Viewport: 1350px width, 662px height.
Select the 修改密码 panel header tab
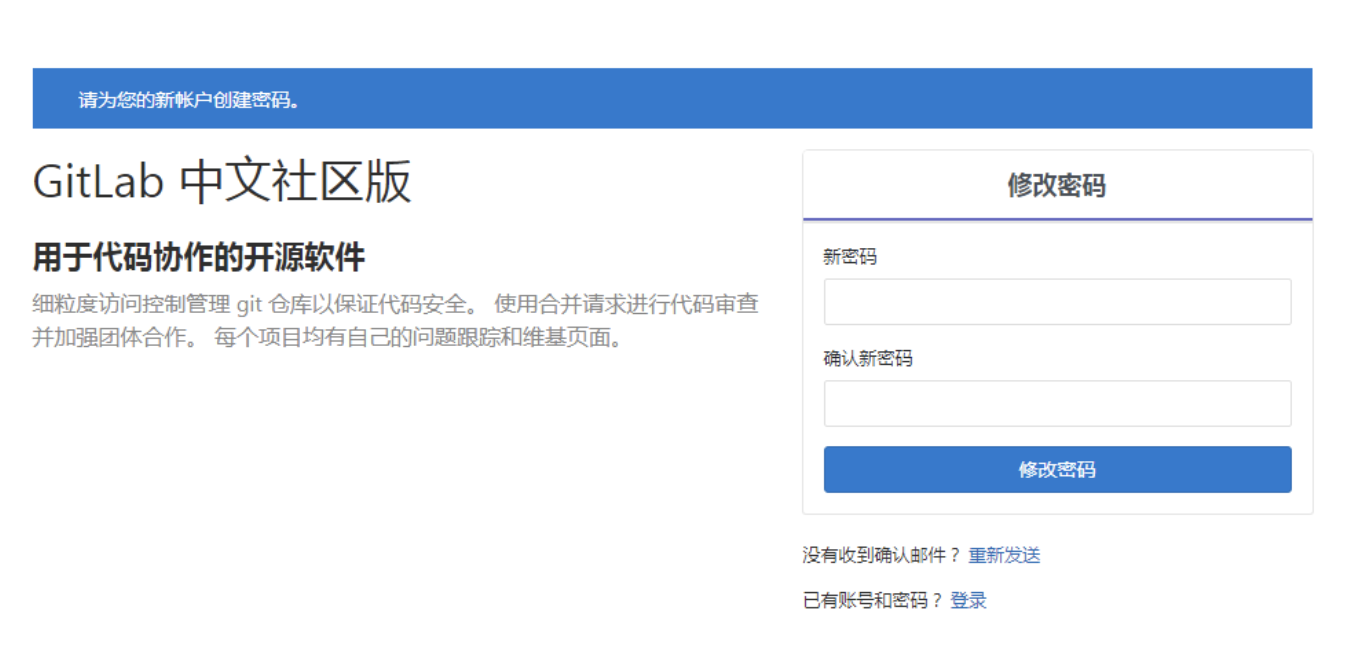click(x=1057, y=186)
